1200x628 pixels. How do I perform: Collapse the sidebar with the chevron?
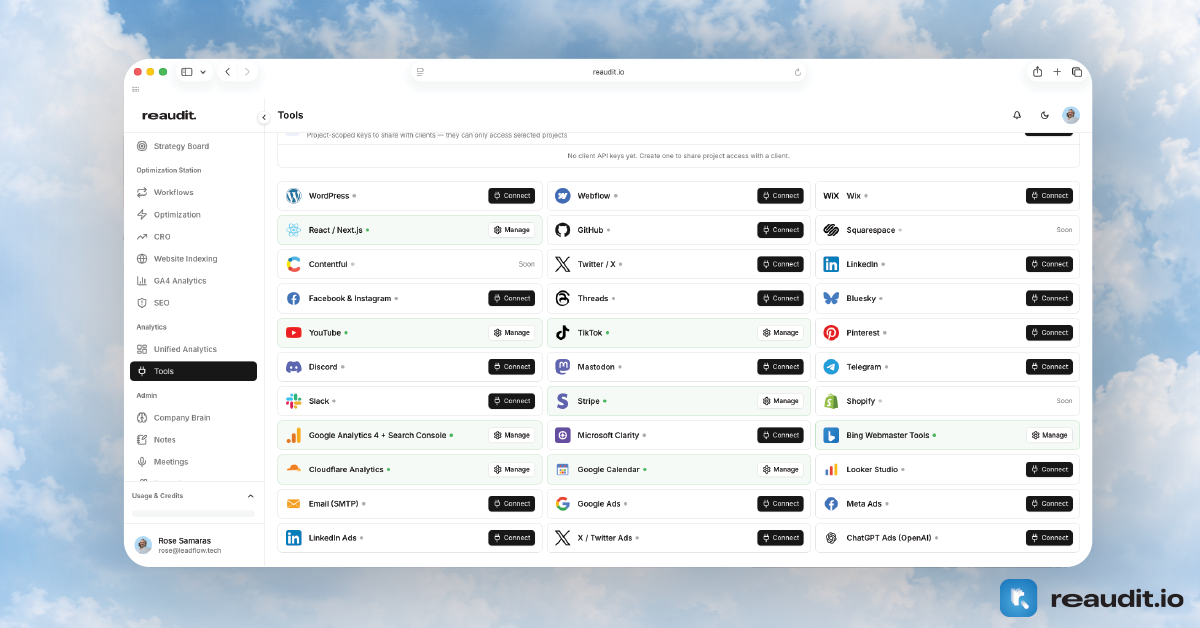pyautogui.click(x=264, y=117)
